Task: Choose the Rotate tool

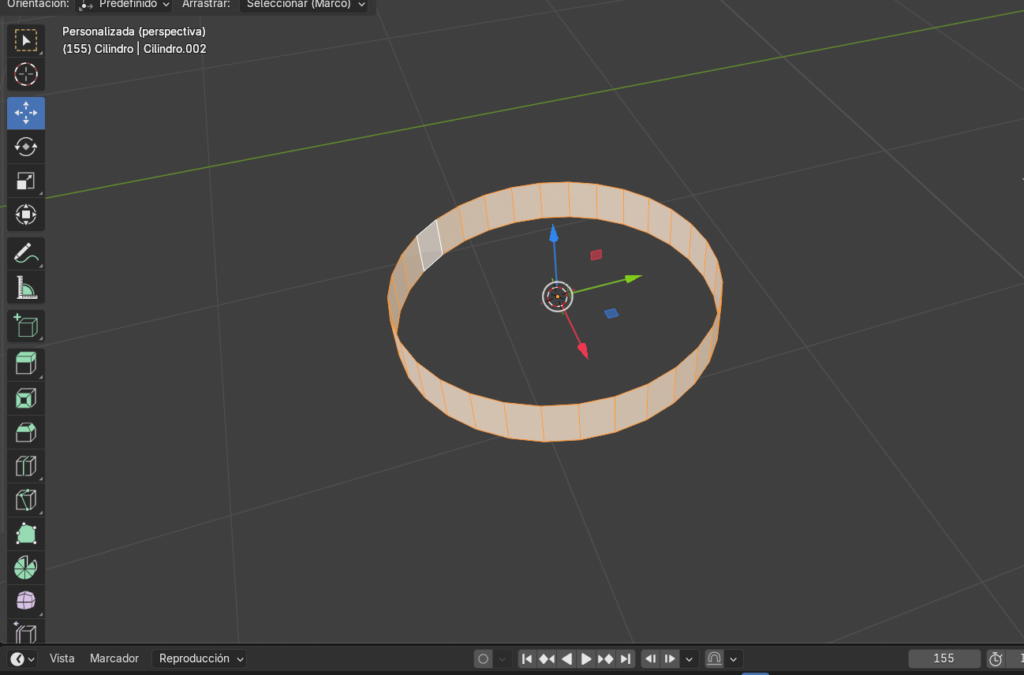Action: (26, 147)
